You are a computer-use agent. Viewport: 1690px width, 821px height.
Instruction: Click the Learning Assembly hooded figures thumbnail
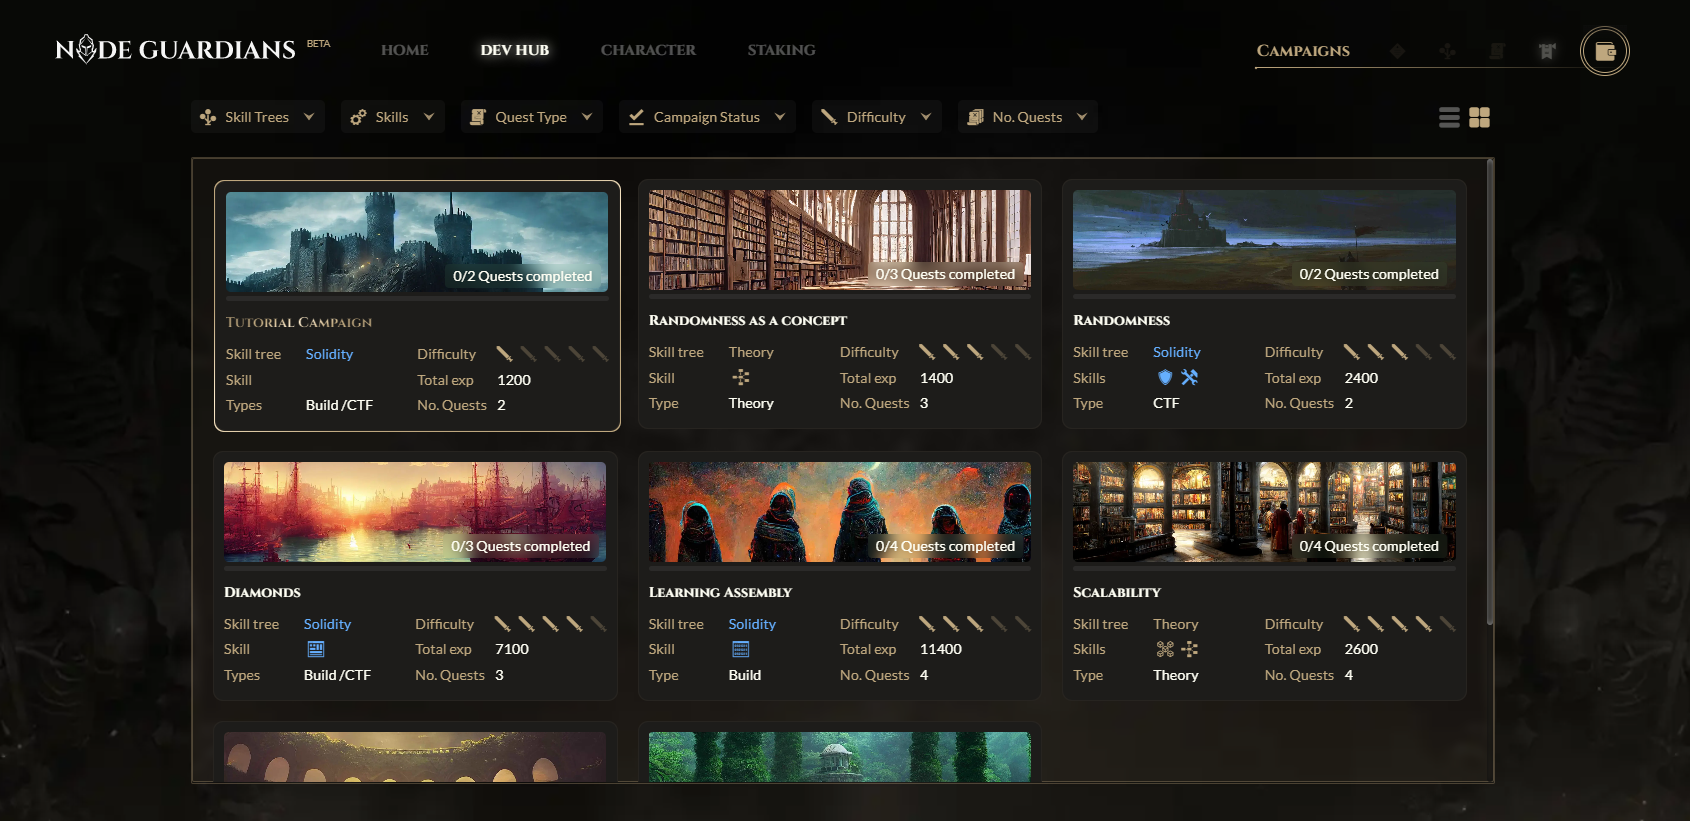tap(840, 512)
